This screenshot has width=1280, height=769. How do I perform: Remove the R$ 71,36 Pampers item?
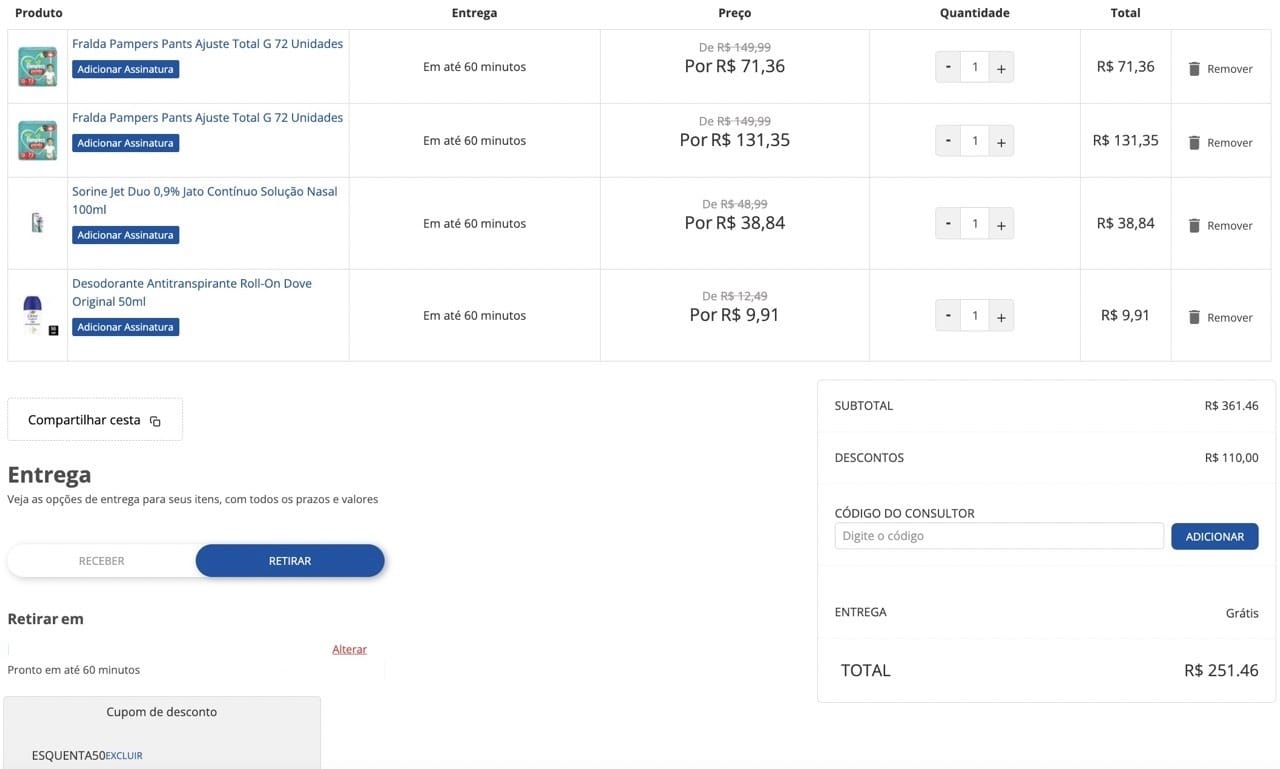click(x=1219, y=68)
